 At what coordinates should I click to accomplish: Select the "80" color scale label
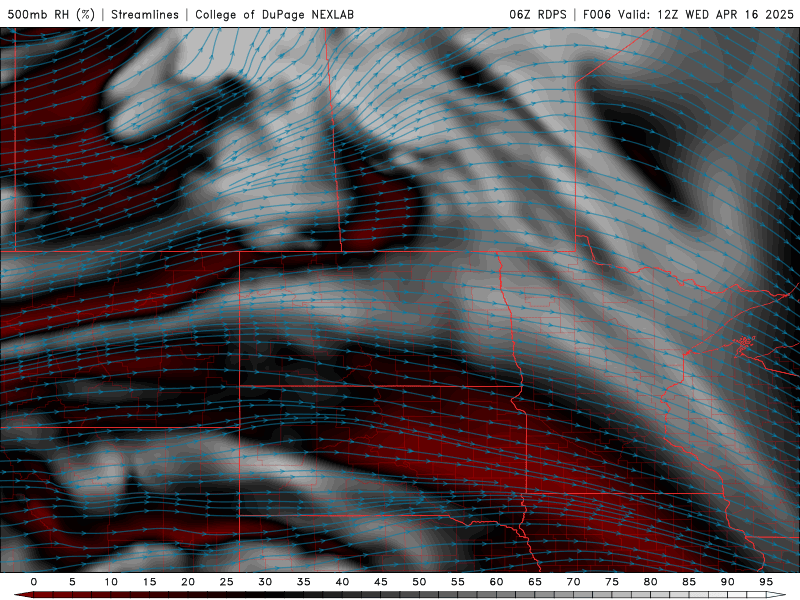[650, 582]
